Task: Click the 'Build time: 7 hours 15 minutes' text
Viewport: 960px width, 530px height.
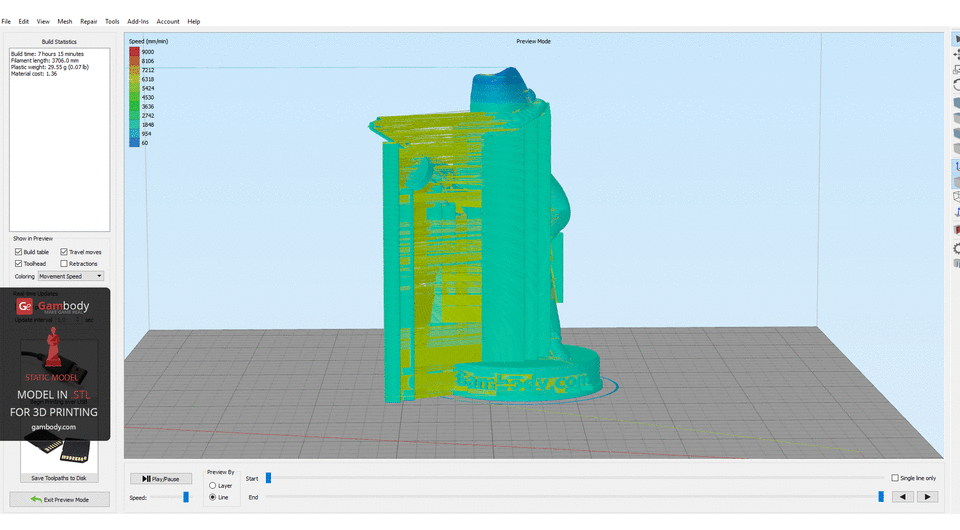Action: coord(47,54)
